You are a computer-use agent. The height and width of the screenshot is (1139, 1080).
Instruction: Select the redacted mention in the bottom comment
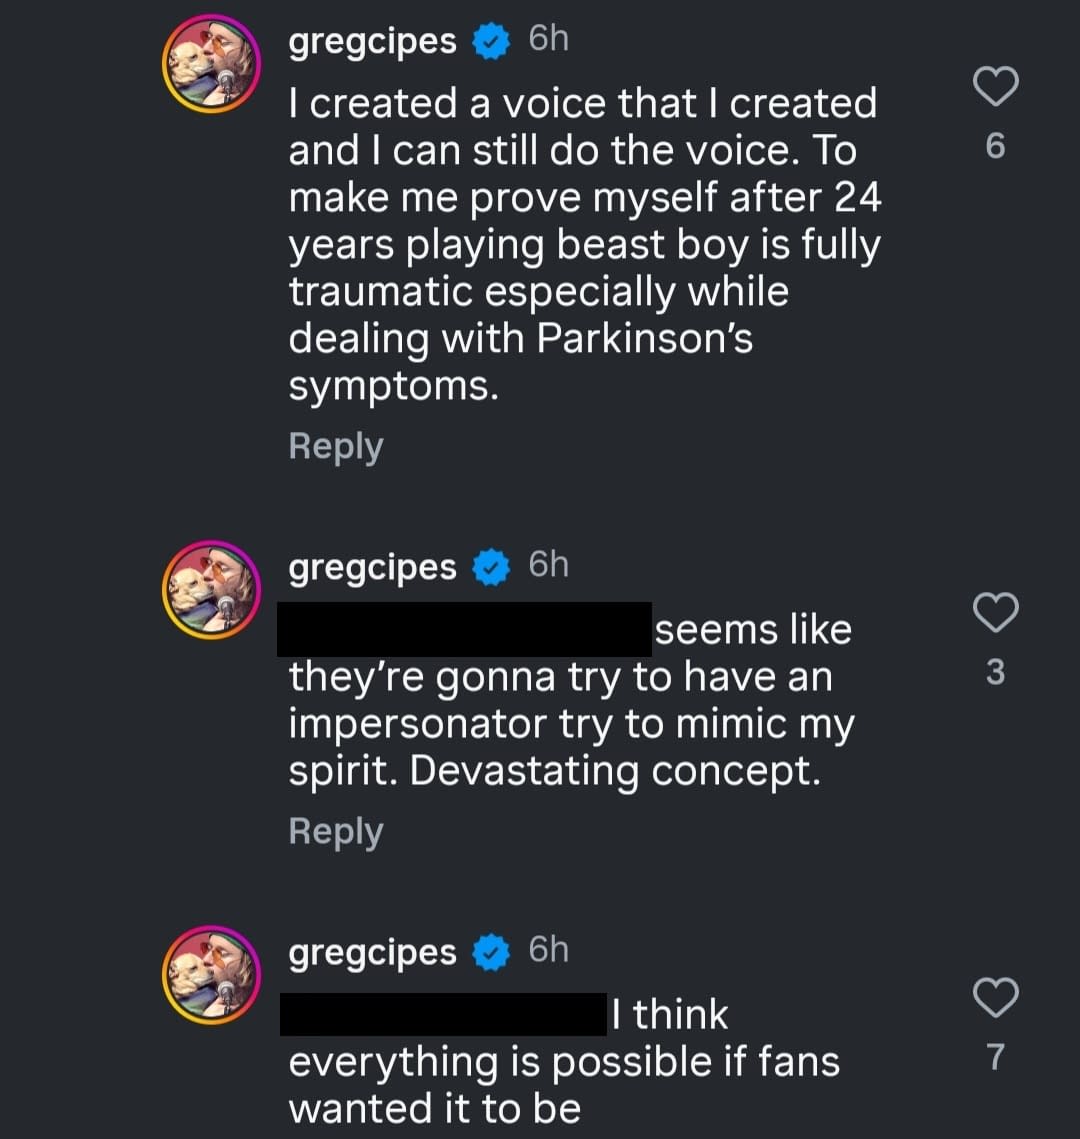443,1012
